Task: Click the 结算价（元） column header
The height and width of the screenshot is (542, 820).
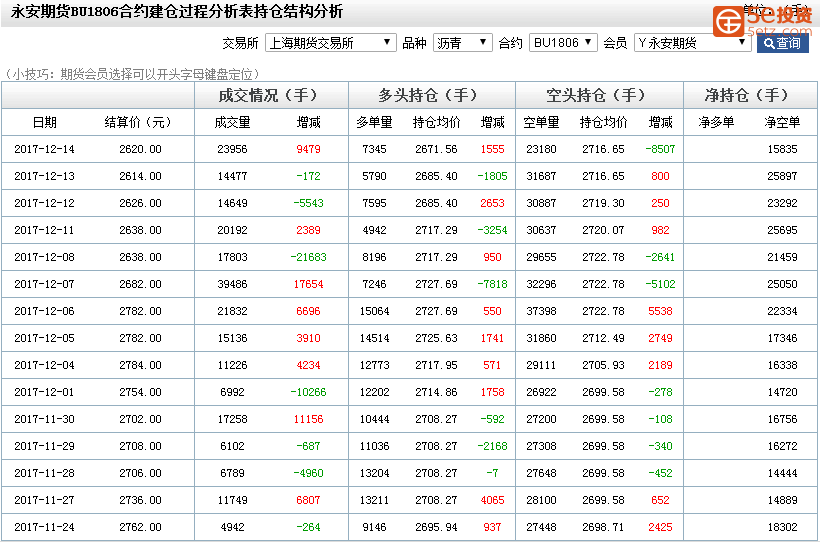Action: pyautogui.click(x=138, y=122)
